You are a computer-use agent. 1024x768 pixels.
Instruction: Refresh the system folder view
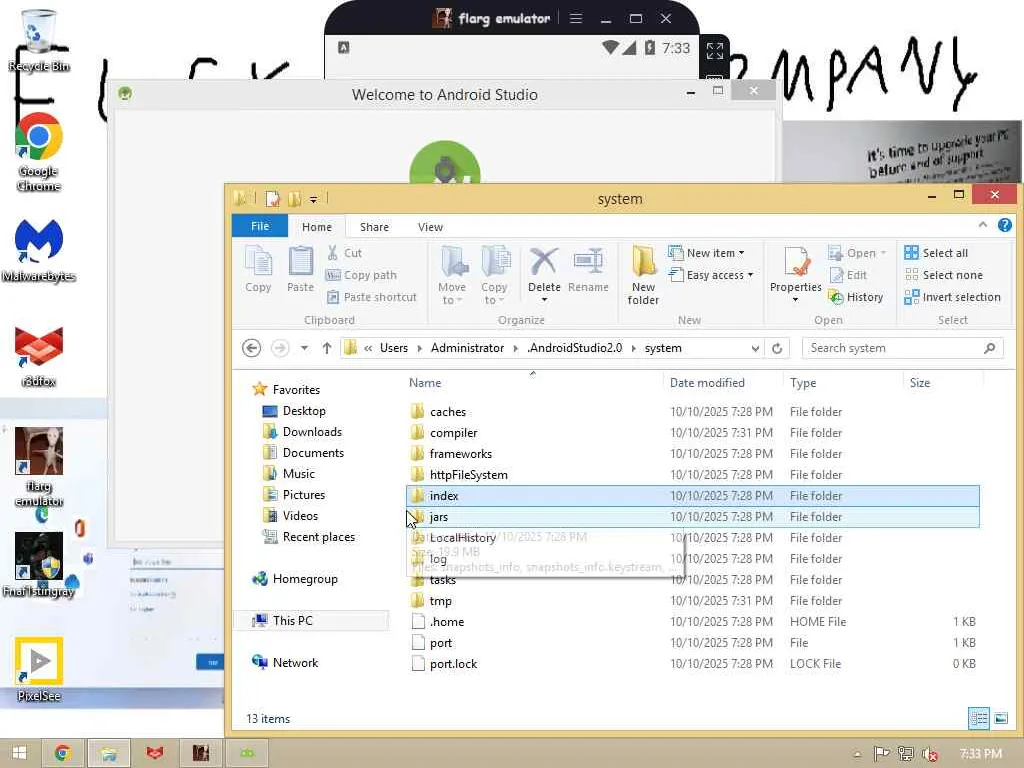click(x=777, y=348)
